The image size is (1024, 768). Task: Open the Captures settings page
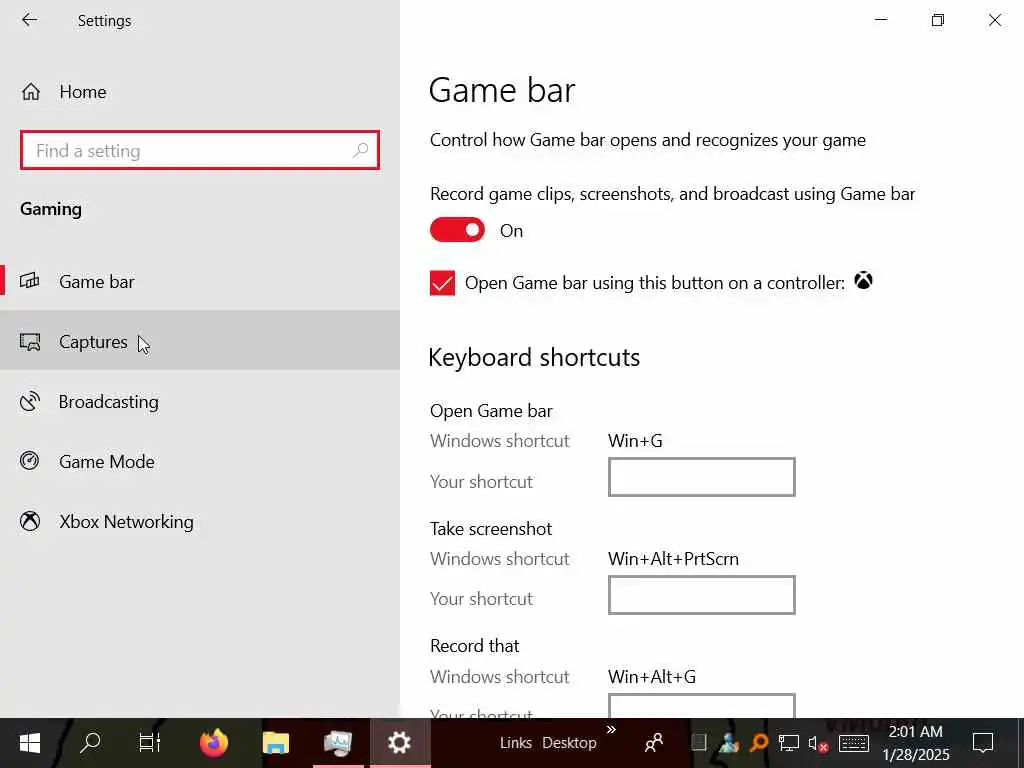(x=200, y=341)
